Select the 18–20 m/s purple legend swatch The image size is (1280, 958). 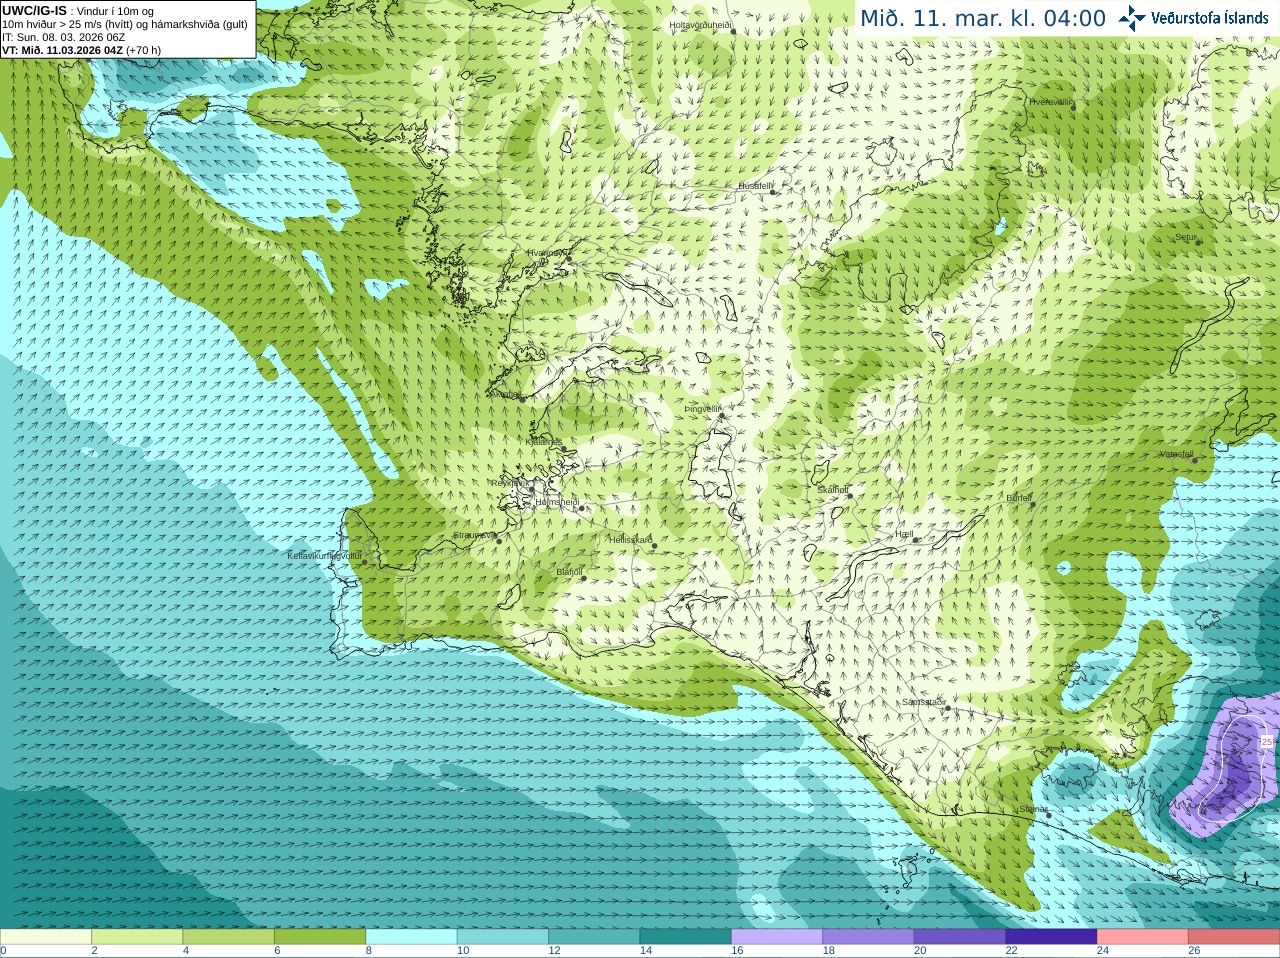coord(868,937)
